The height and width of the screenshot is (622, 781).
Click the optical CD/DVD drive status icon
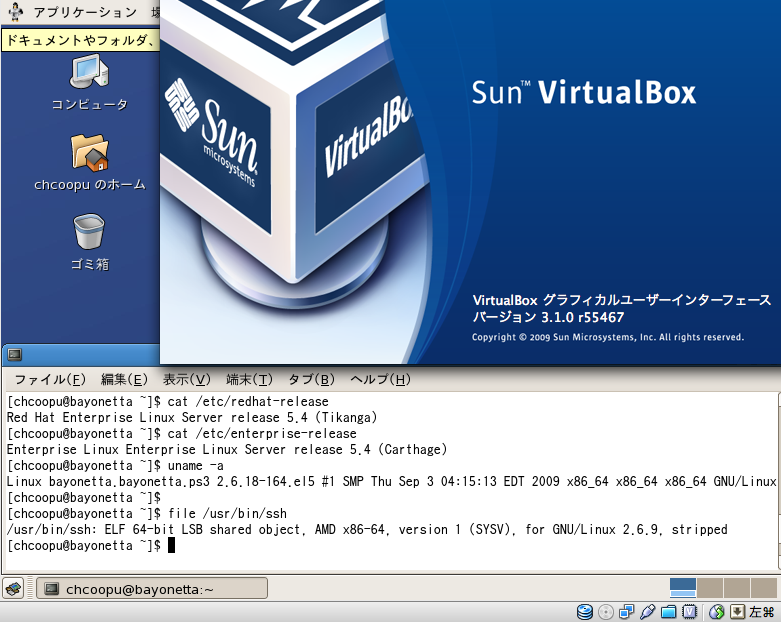tap(606, 612)
